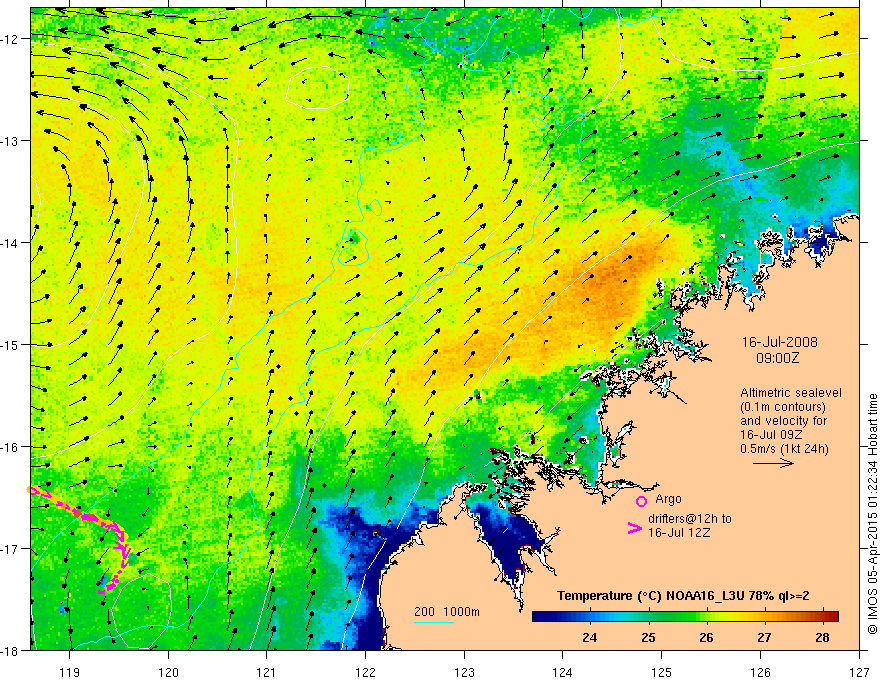Click the colorbar value 26
880x680 pixels.
707,637
